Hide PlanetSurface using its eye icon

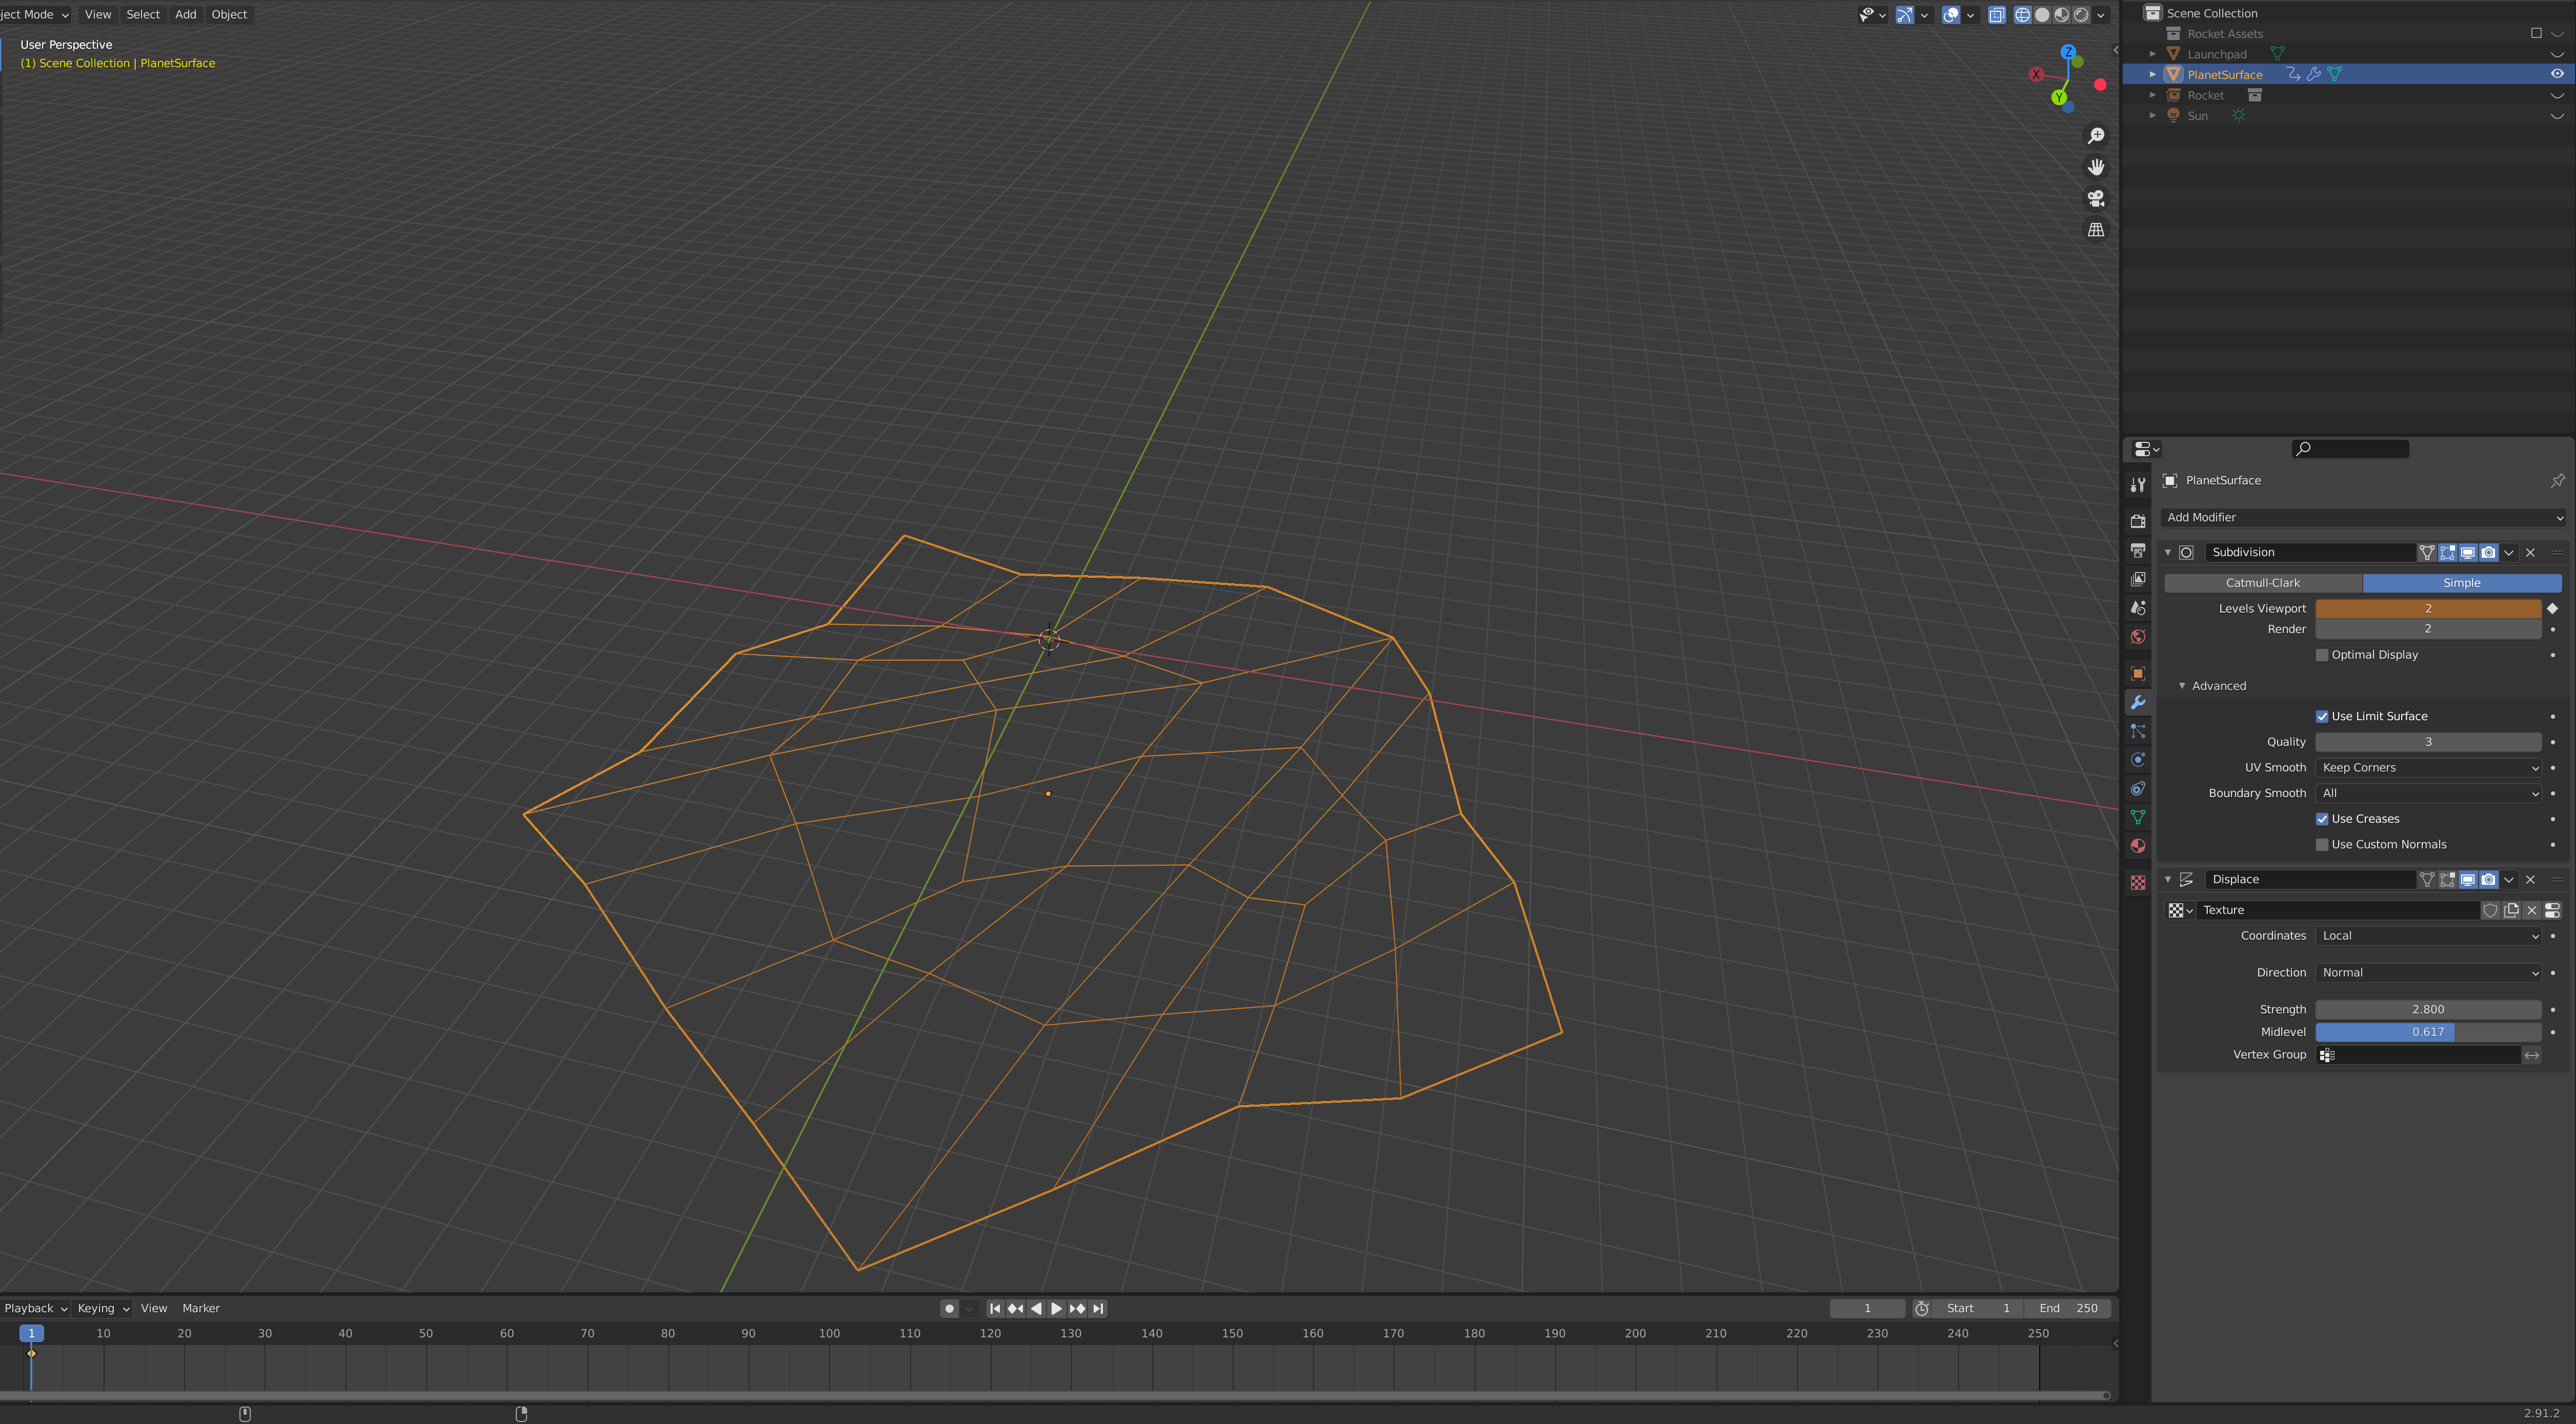2557,74
